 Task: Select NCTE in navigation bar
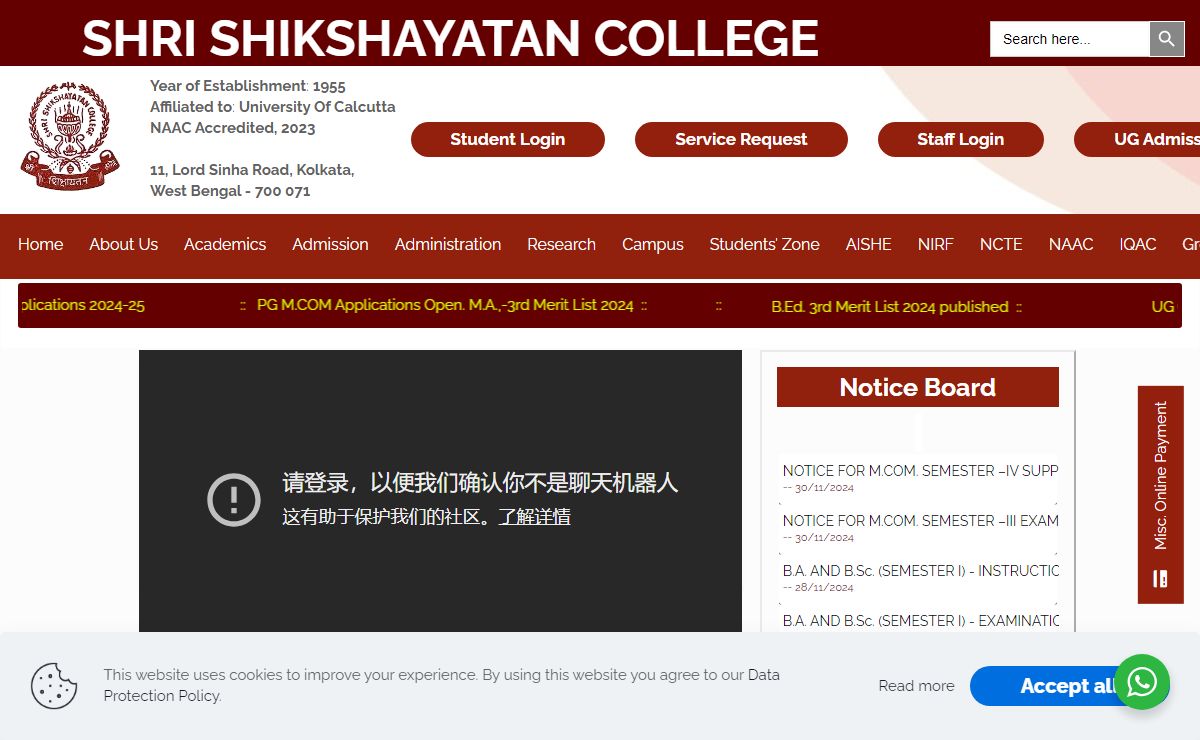click(x=1001, y=244)
